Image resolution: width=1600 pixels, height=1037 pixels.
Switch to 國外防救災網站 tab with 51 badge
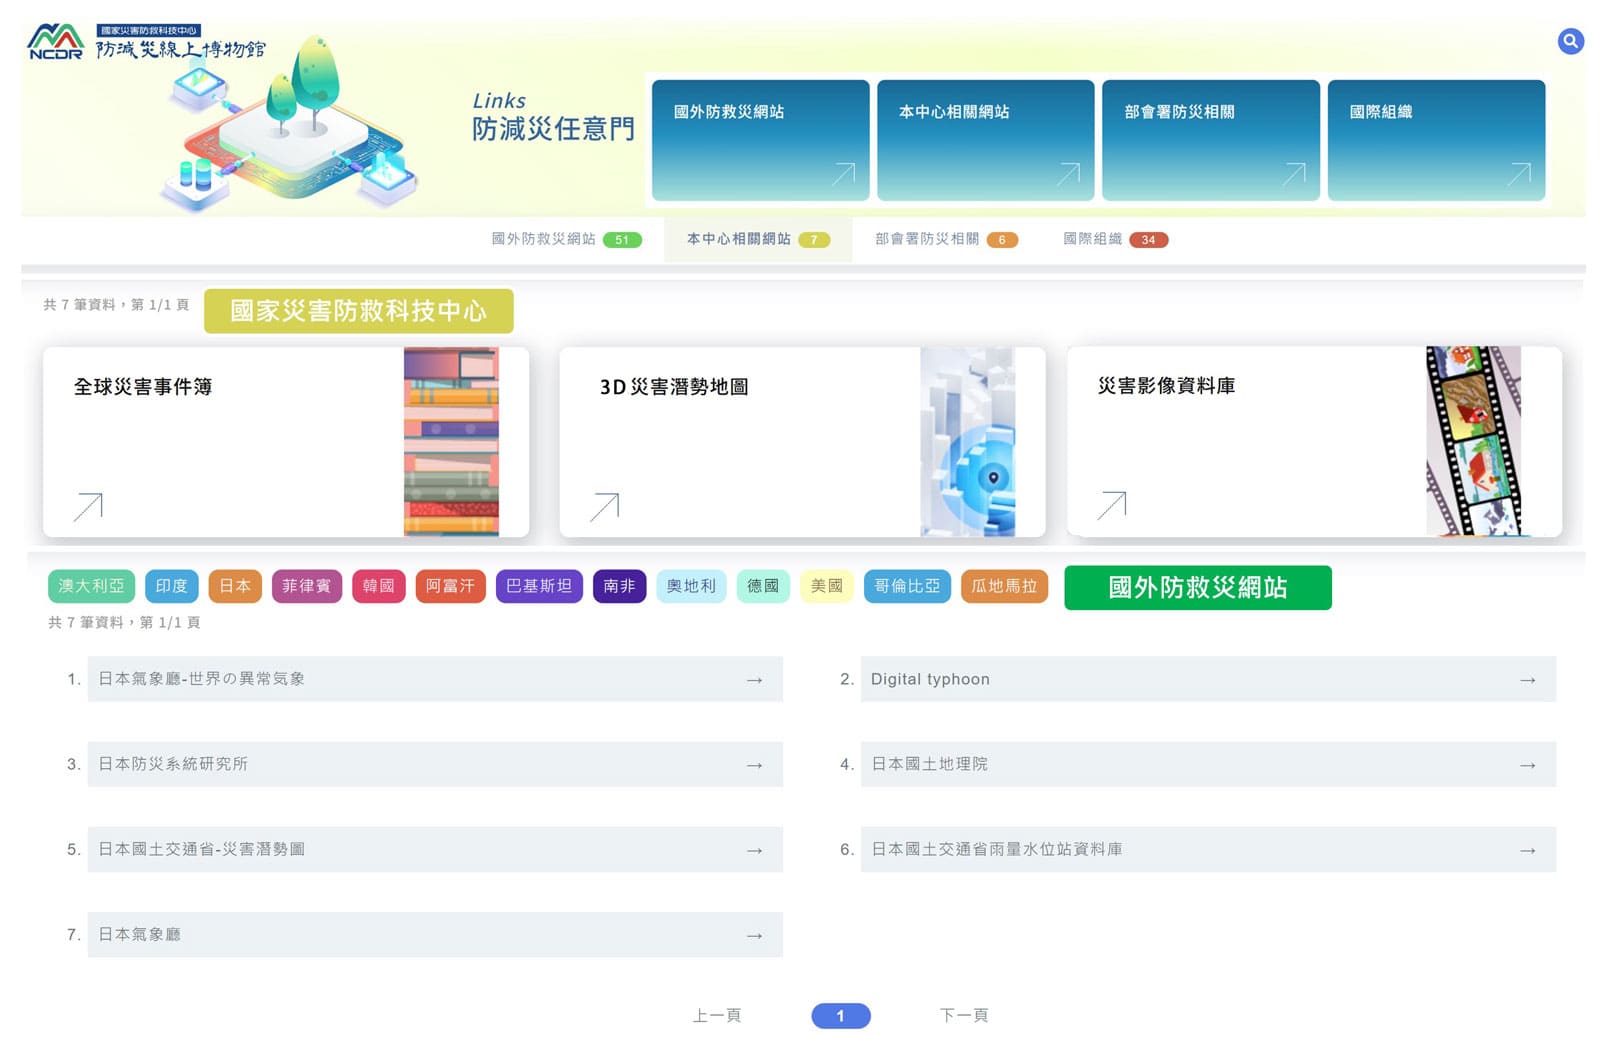[565, 239]
